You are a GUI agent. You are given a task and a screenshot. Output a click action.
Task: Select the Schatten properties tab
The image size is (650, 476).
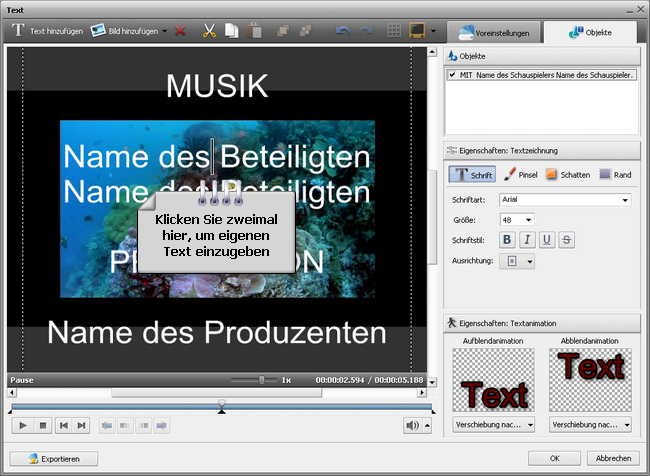coord(568,175)
